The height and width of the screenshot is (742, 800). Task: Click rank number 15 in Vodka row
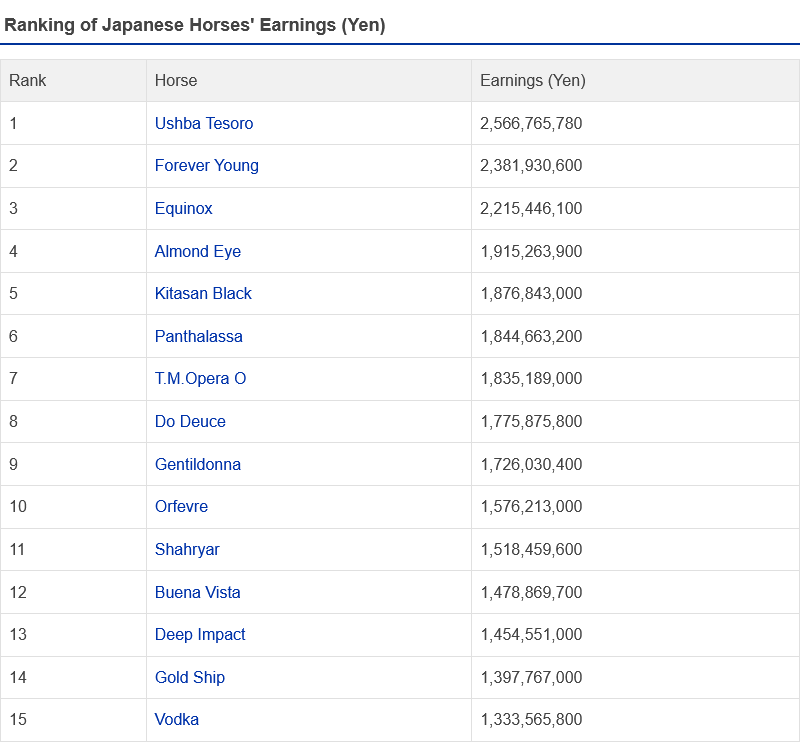point(18,720)
